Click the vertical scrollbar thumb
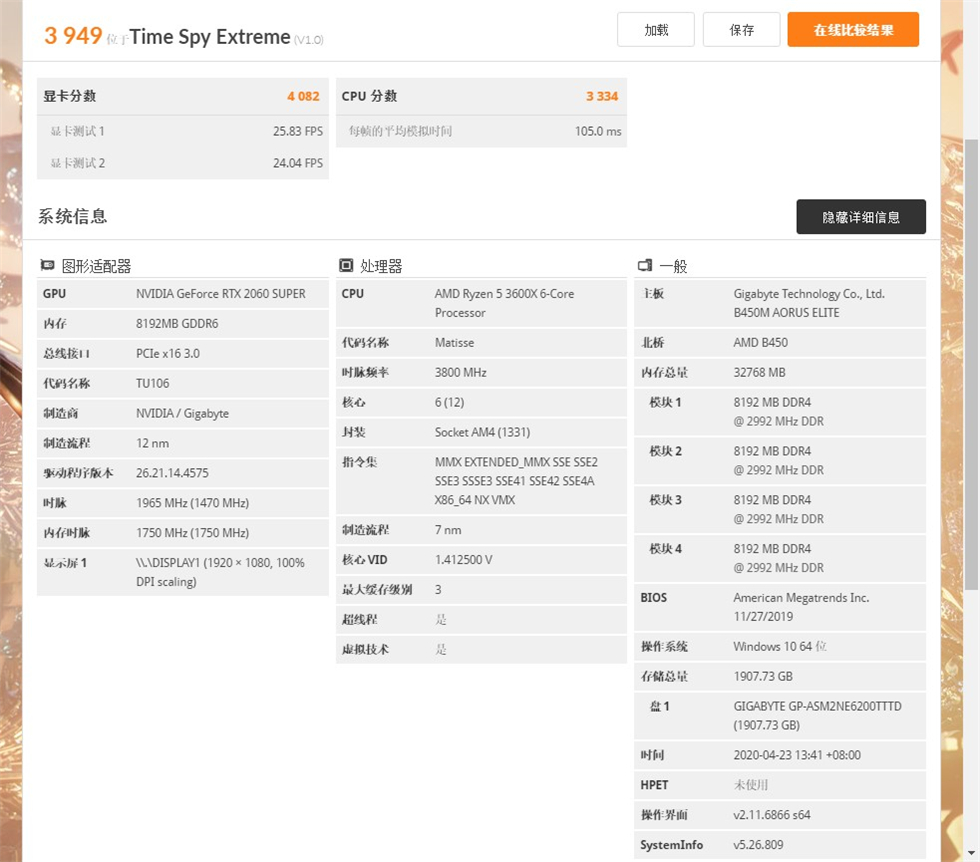 tap(971, 364)
